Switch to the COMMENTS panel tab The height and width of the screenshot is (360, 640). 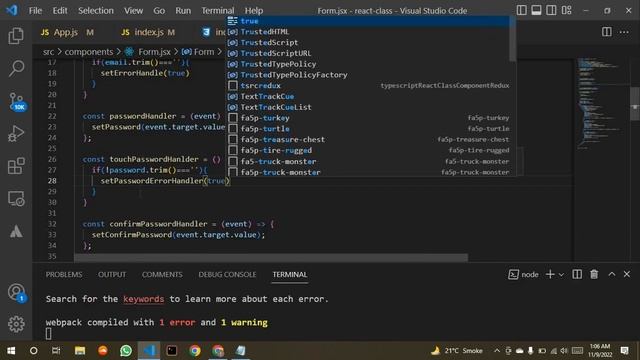pos(162,275)
